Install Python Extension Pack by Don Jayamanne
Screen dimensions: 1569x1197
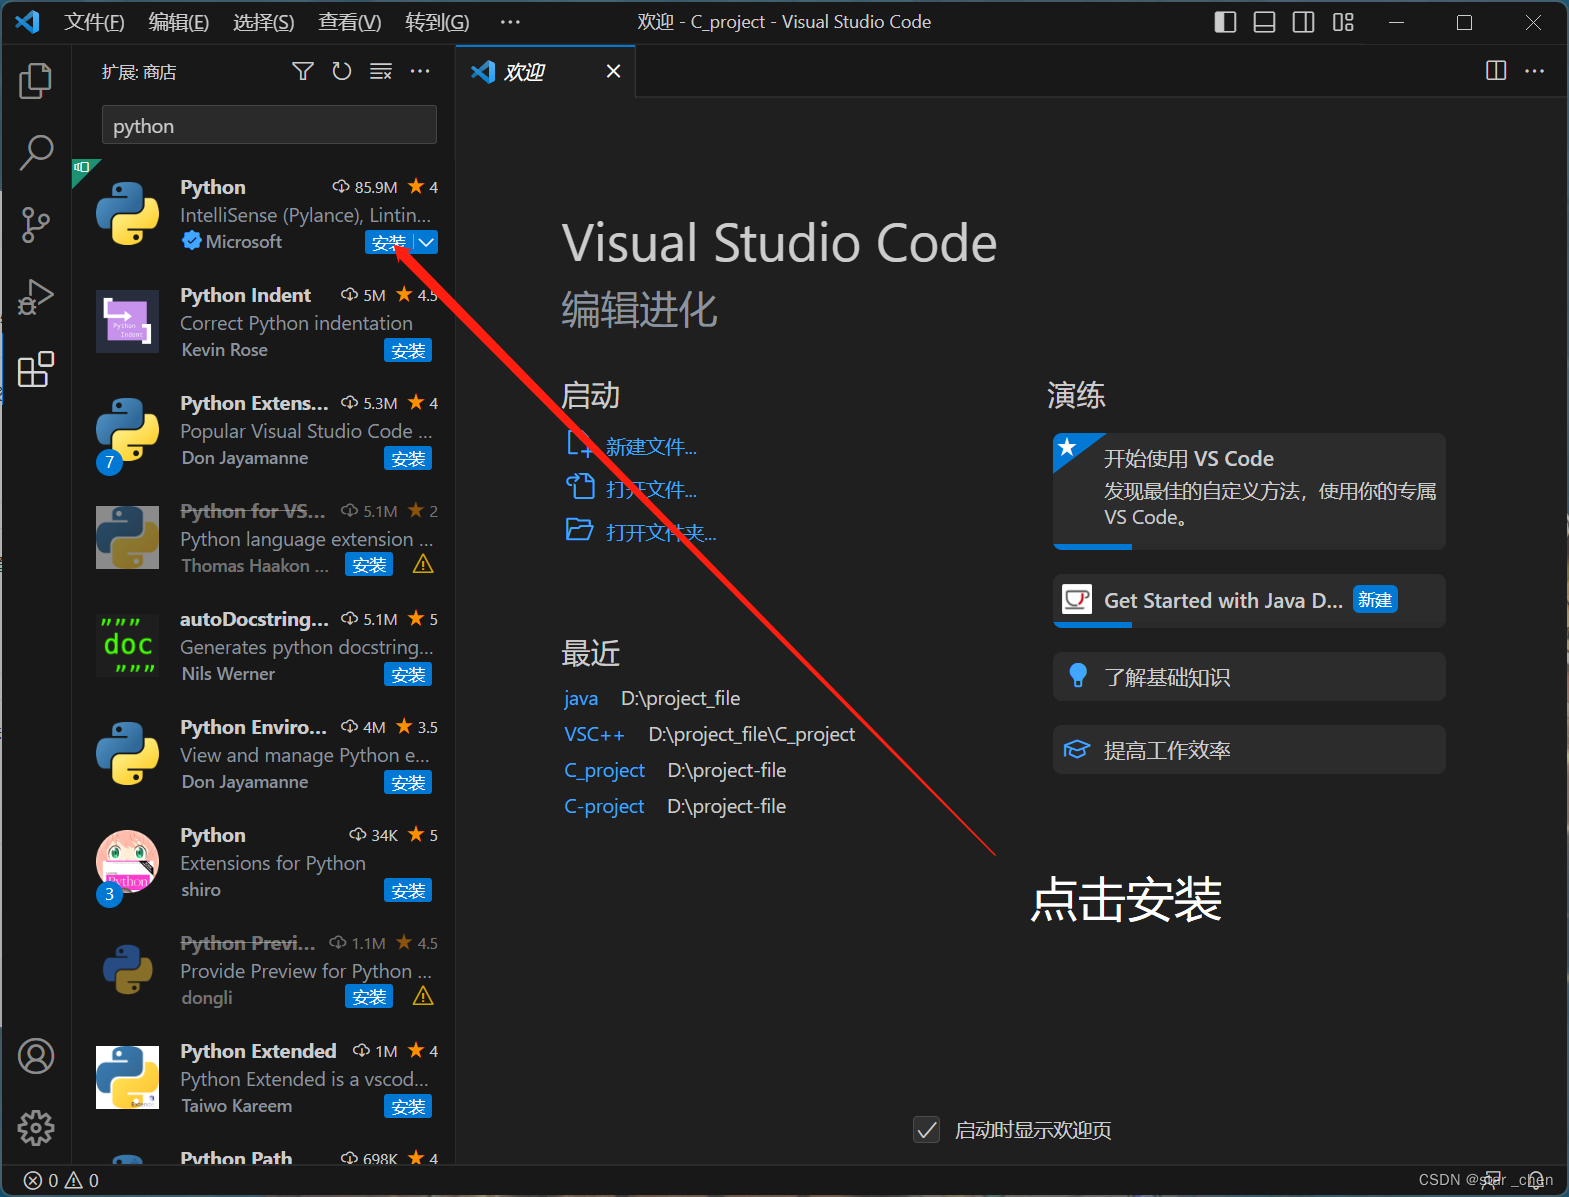pyautogui.click(x=408, y=459)
